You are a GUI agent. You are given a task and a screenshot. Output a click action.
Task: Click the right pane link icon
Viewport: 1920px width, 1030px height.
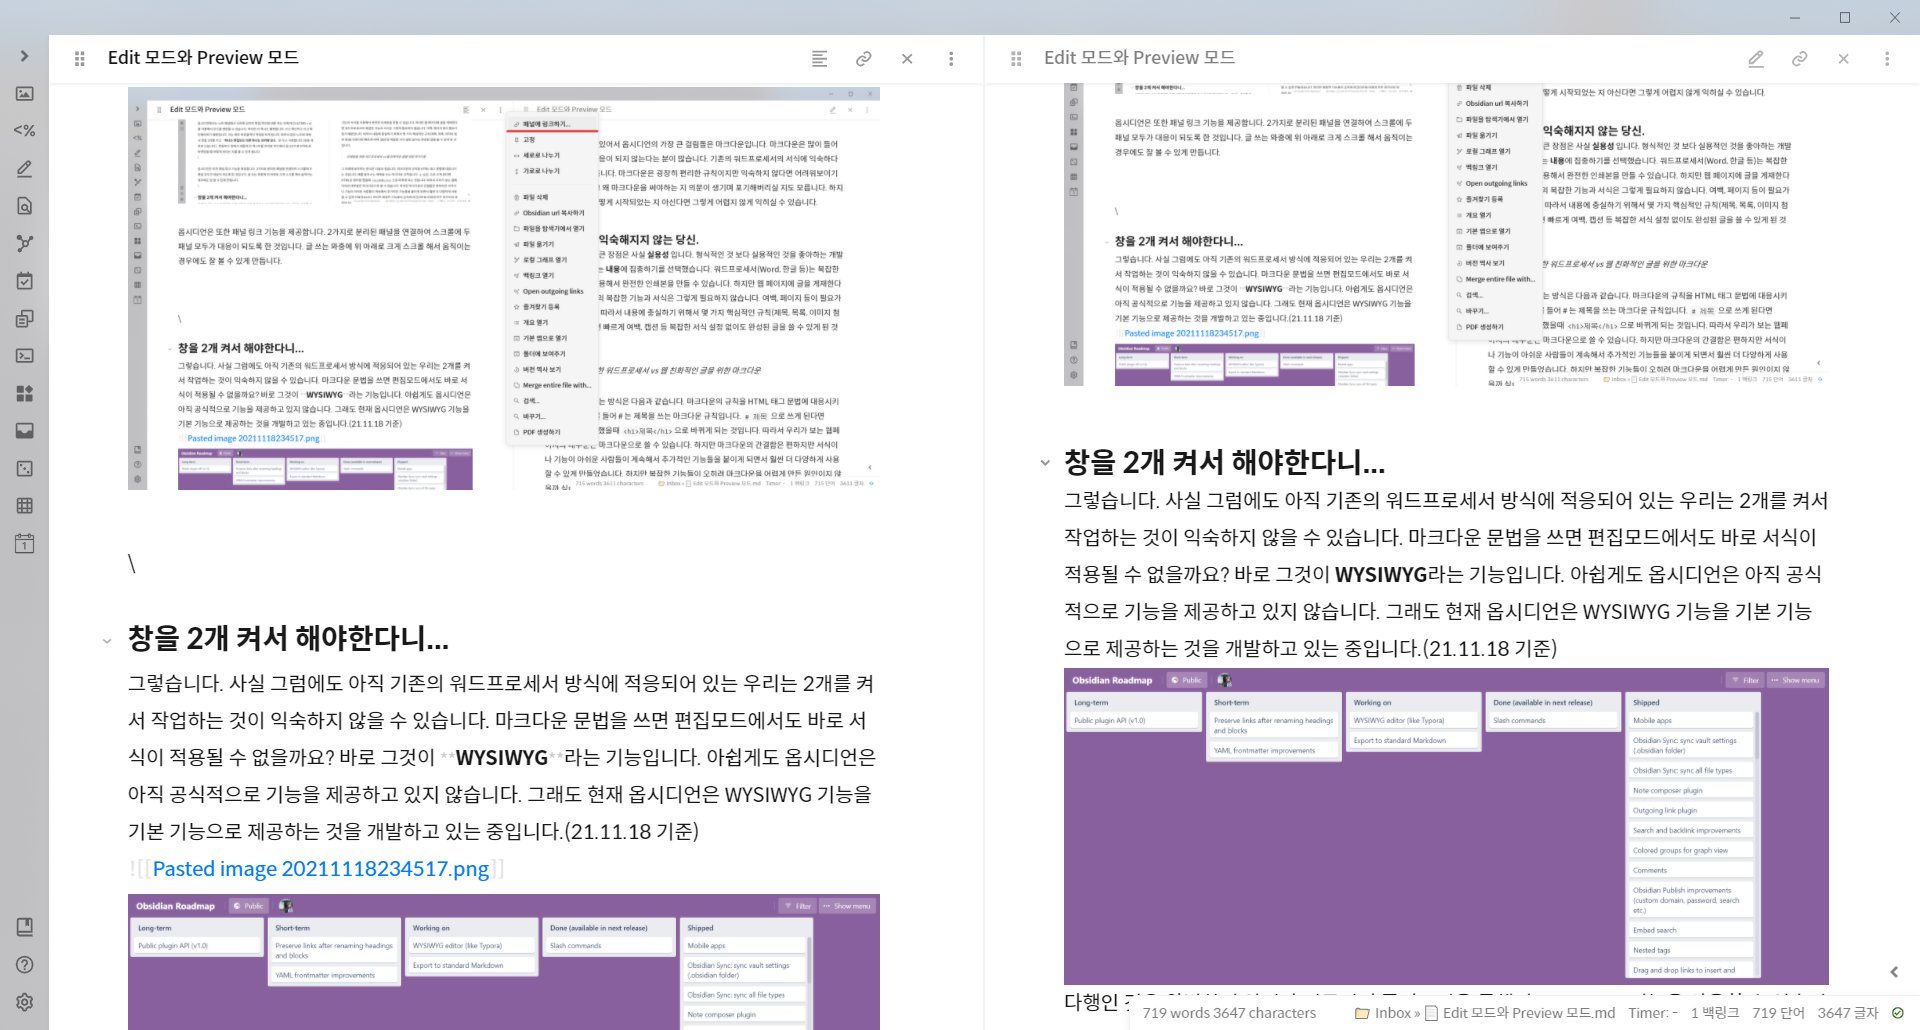pos(1799,59)
